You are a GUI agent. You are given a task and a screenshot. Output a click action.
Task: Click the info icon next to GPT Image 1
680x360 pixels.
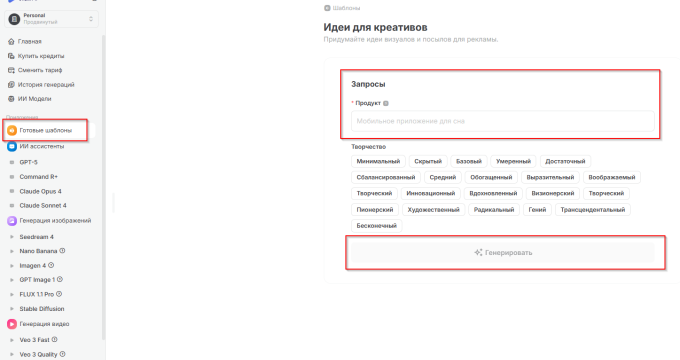tap(60, 279)
